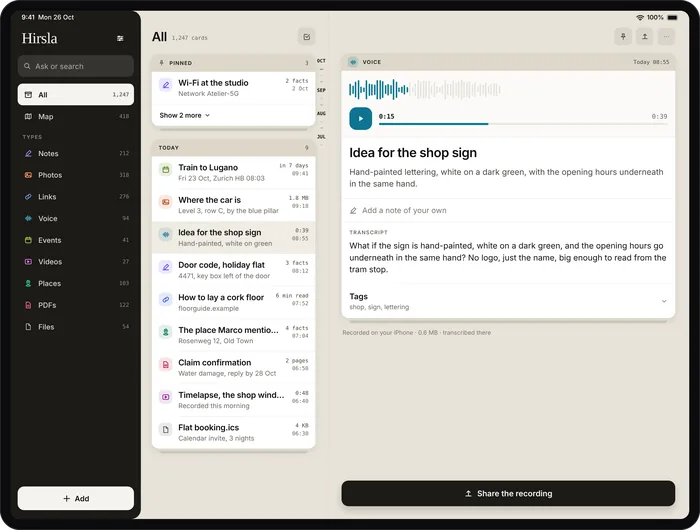Screen dimensions: 700x530
Task: Open Flat booking.ics file card
Action: coord(233,433)
